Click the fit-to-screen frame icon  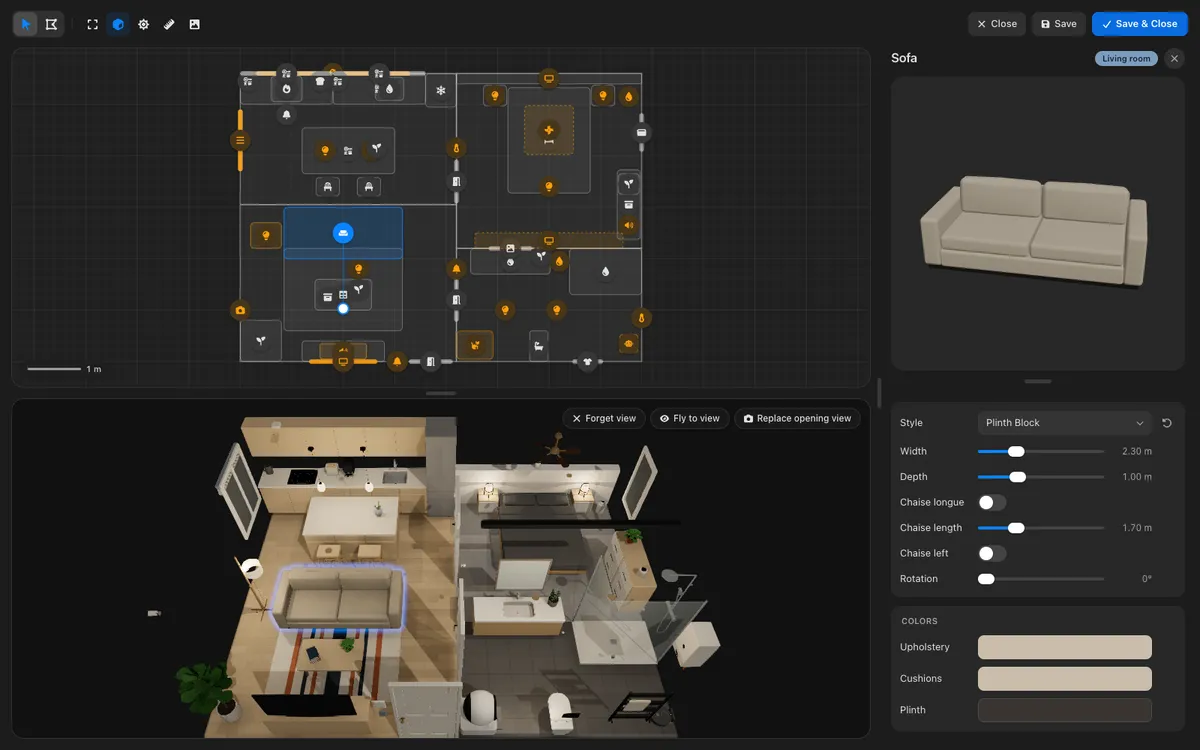93,24
